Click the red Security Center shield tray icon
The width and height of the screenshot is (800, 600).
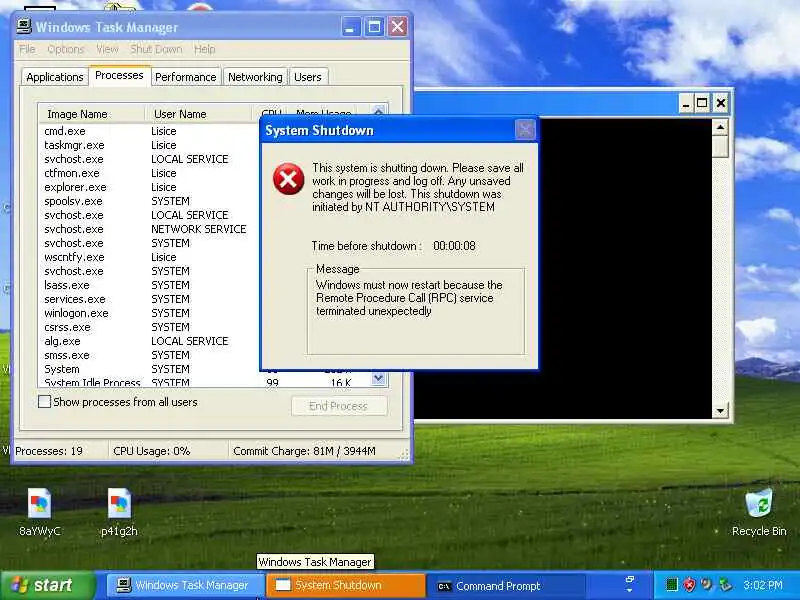(x=689, y=585)
